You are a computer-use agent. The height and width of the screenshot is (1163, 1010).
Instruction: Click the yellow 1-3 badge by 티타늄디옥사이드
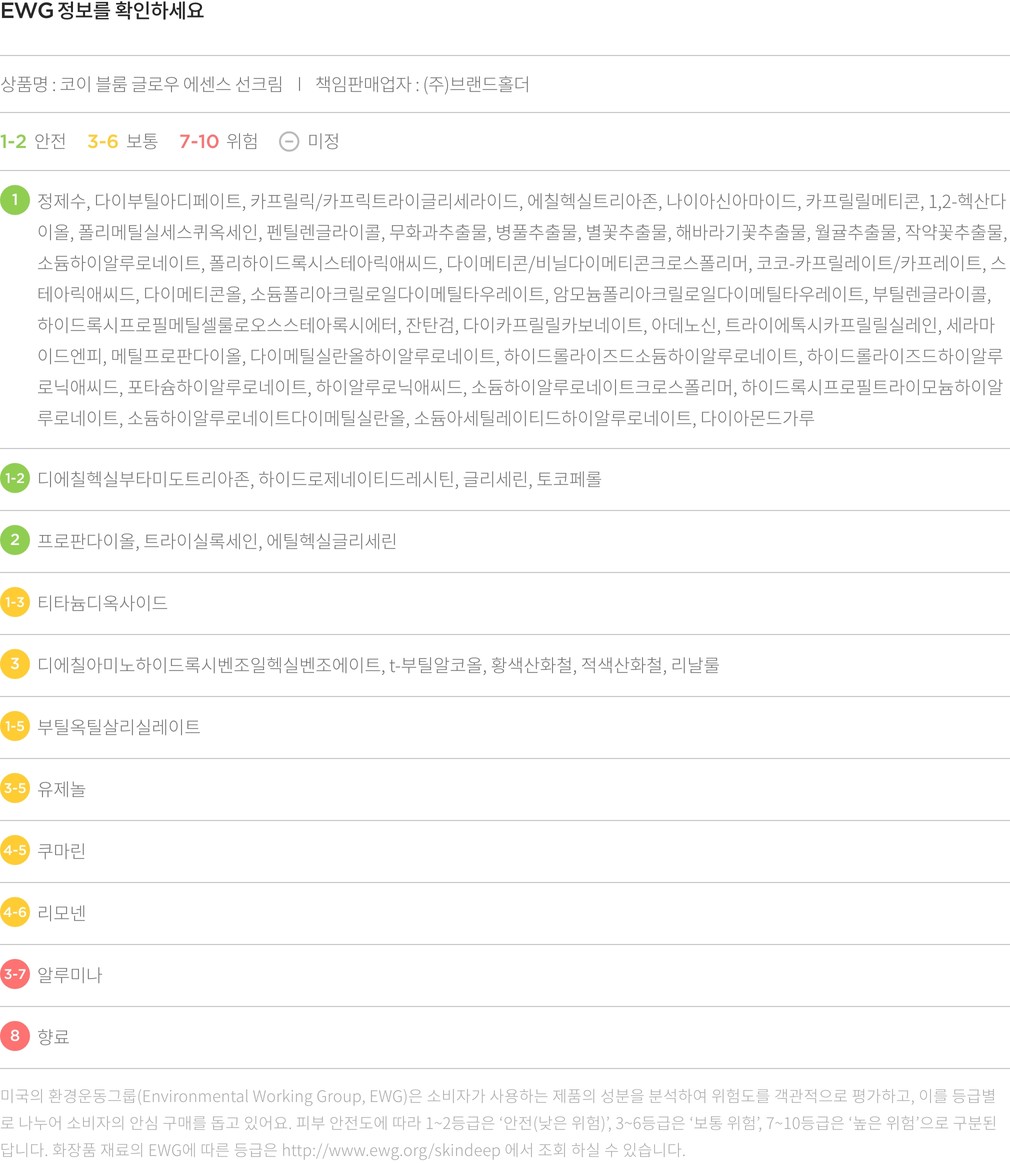click(x=15, y=603)
